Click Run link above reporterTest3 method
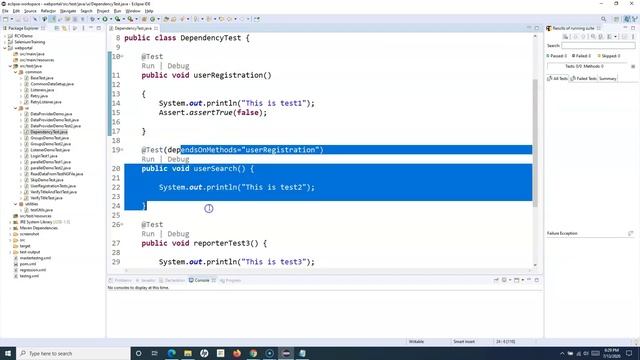Viewport: 640px width, 360px height. point(148,234)
